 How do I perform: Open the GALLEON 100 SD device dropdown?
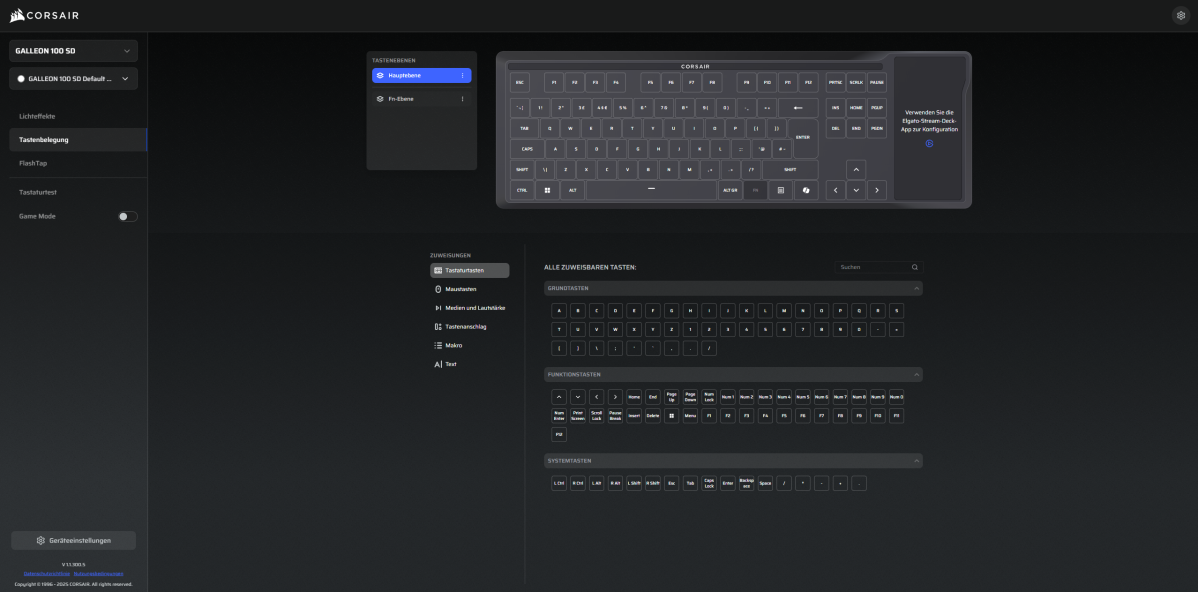(73, 49)
